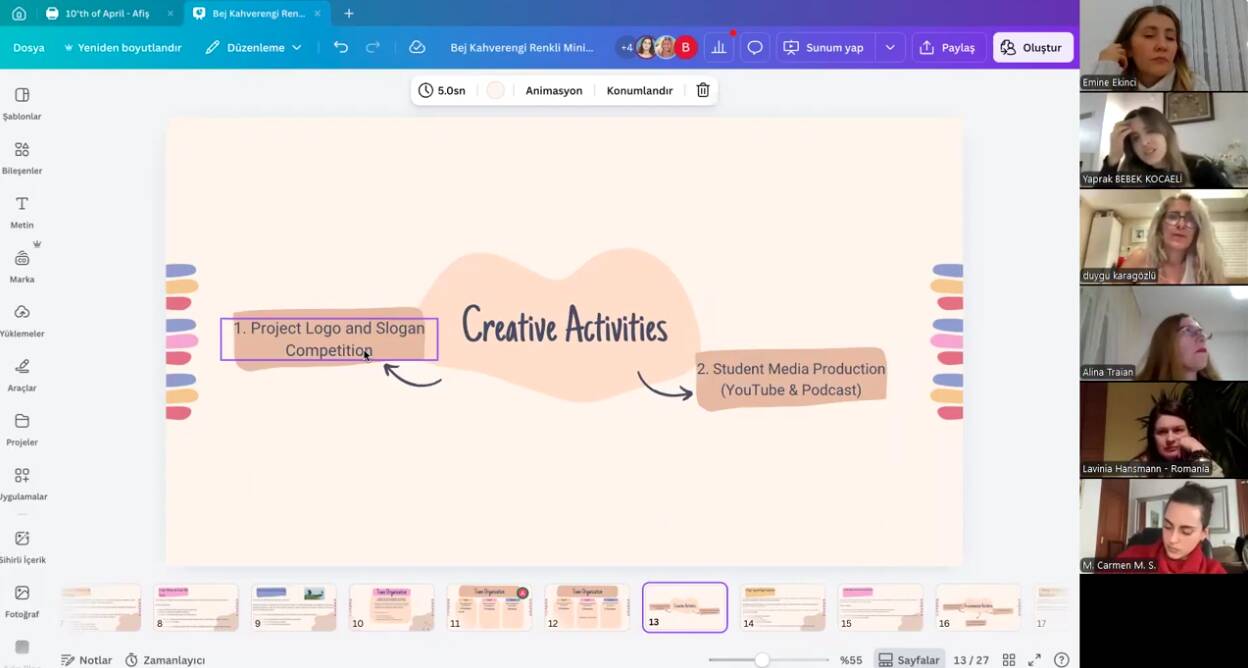Open the %55 zoom level menu
This screenshot has height=668, width=1248.
coord(850,660)
